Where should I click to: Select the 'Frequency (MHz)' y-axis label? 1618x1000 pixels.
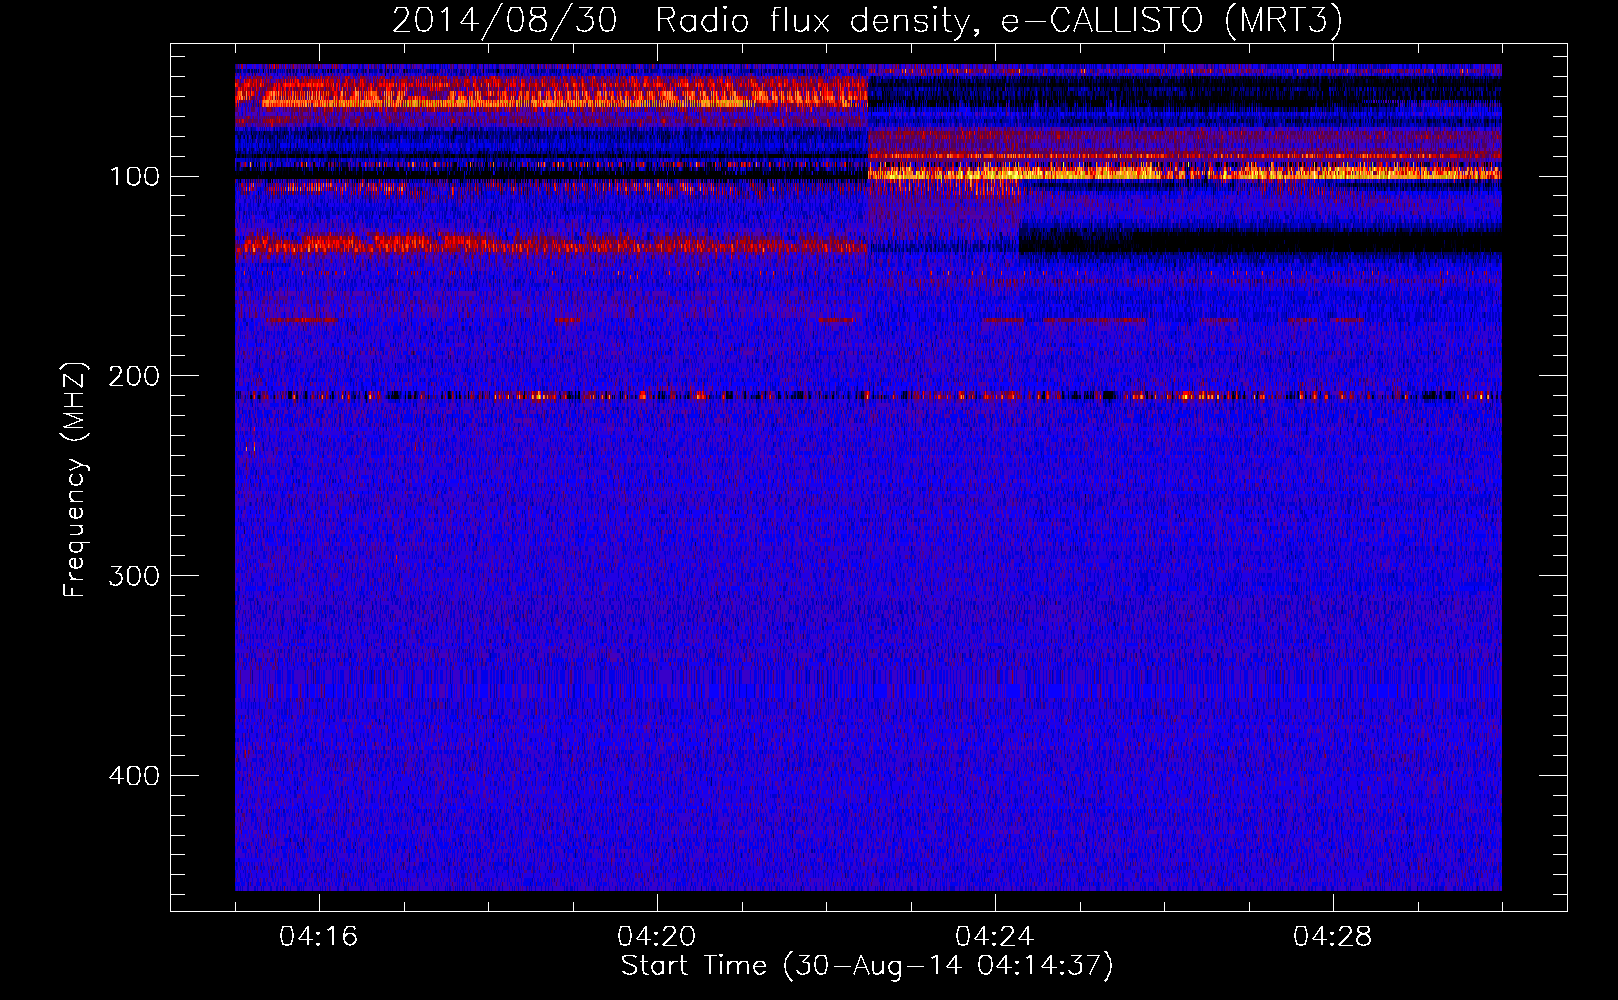tap(74, 479)
